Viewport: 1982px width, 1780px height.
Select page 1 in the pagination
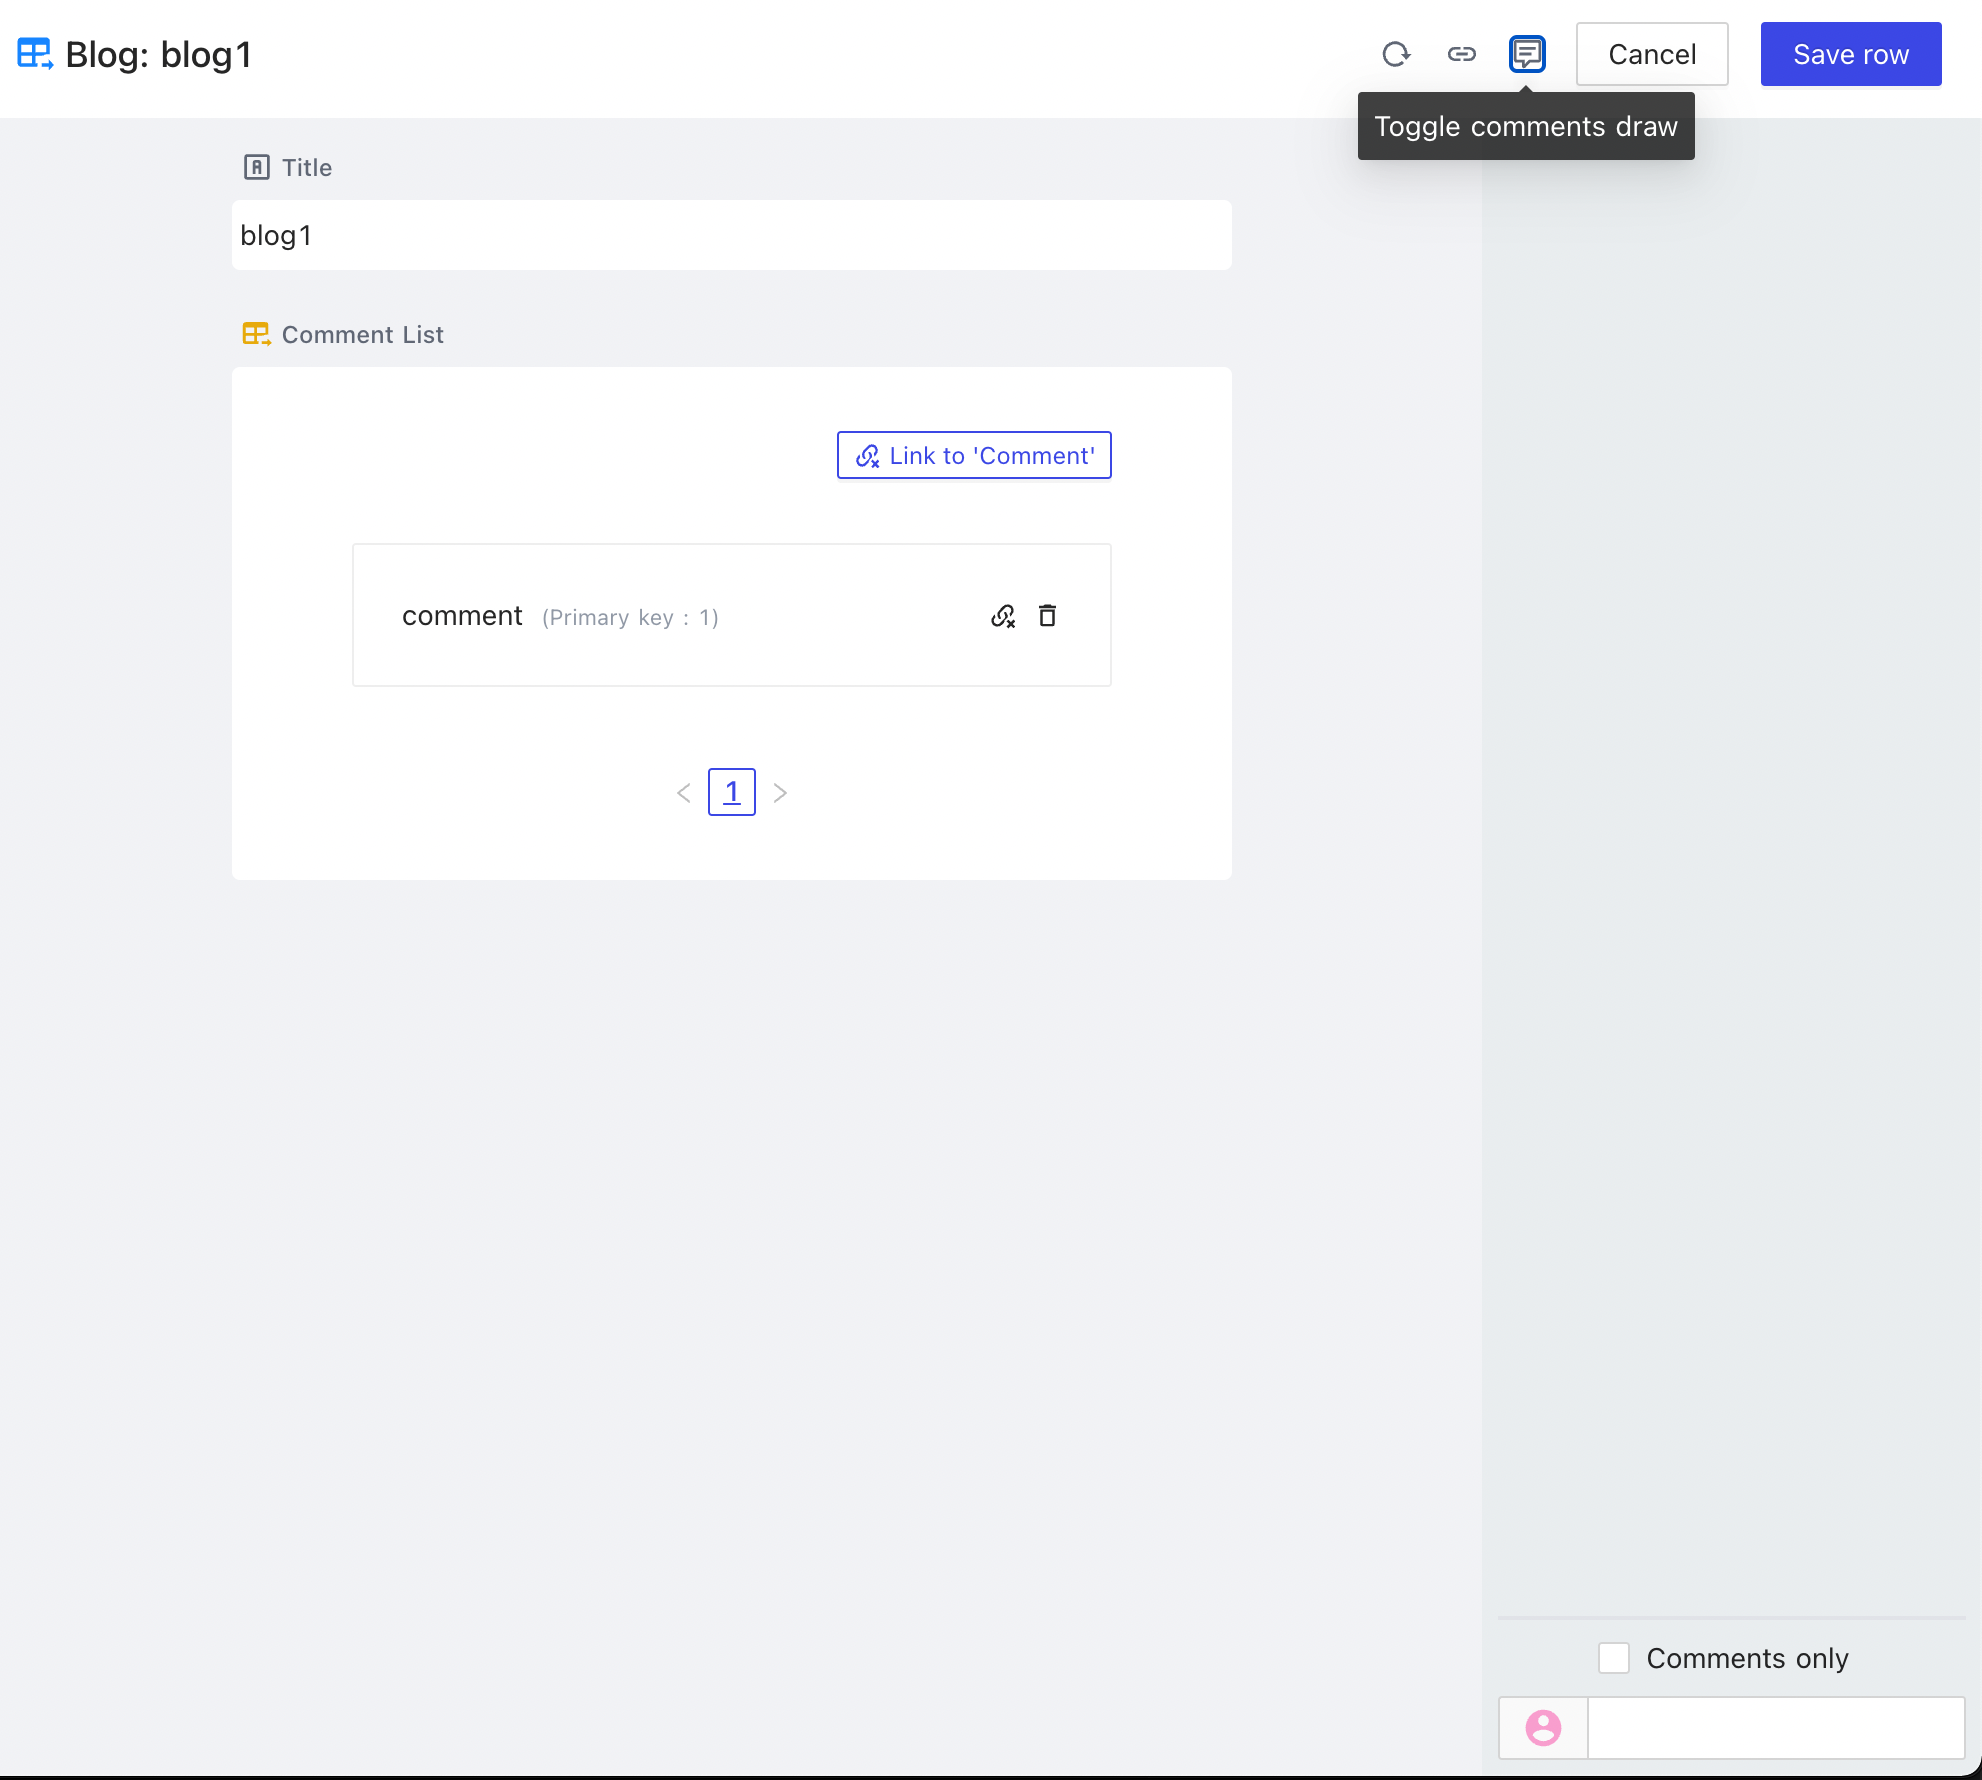click(731, 791)
